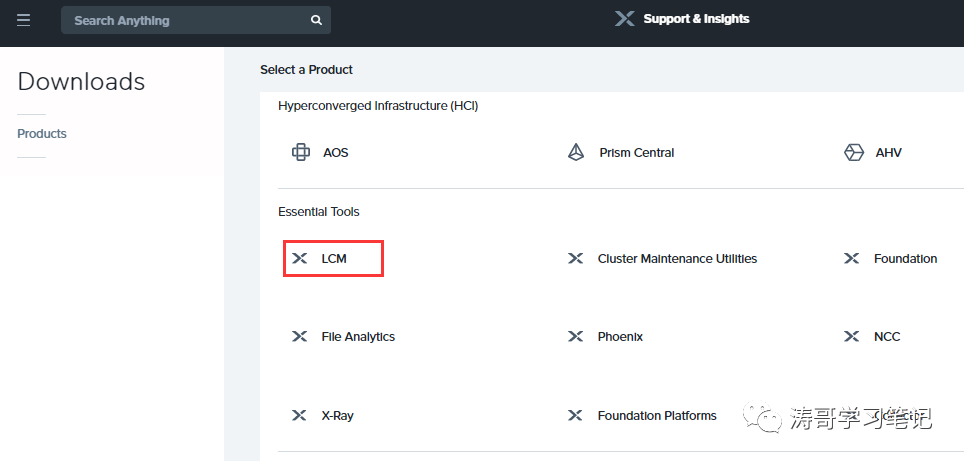
Task: Click the Support & Insights title
Action: click(696, 19)
